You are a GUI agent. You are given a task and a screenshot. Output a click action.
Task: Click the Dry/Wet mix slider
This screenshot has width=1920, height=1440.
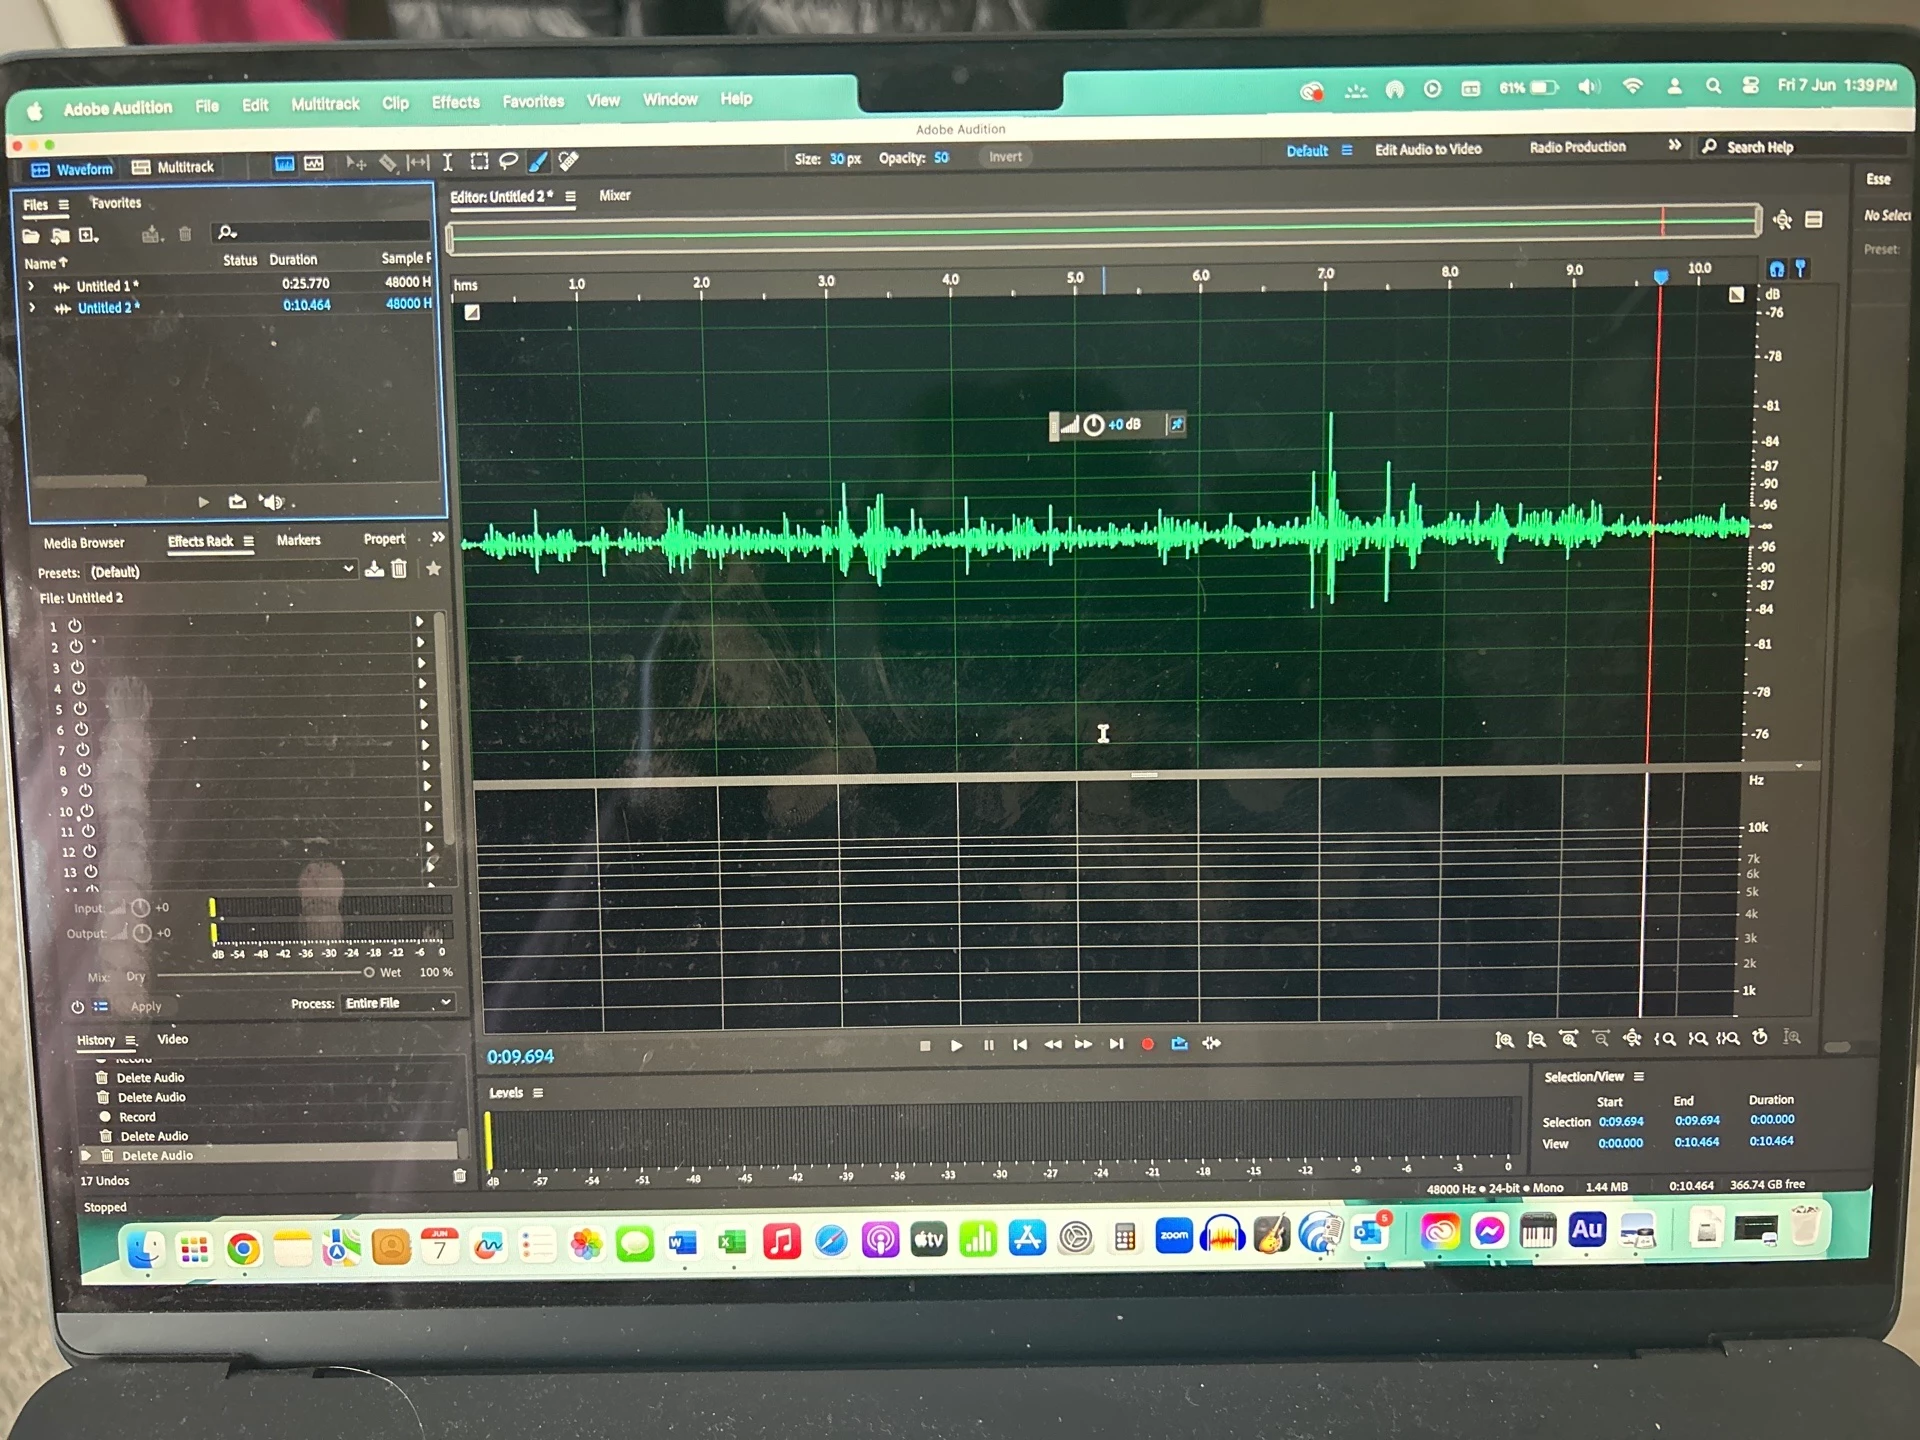(260, 973)
